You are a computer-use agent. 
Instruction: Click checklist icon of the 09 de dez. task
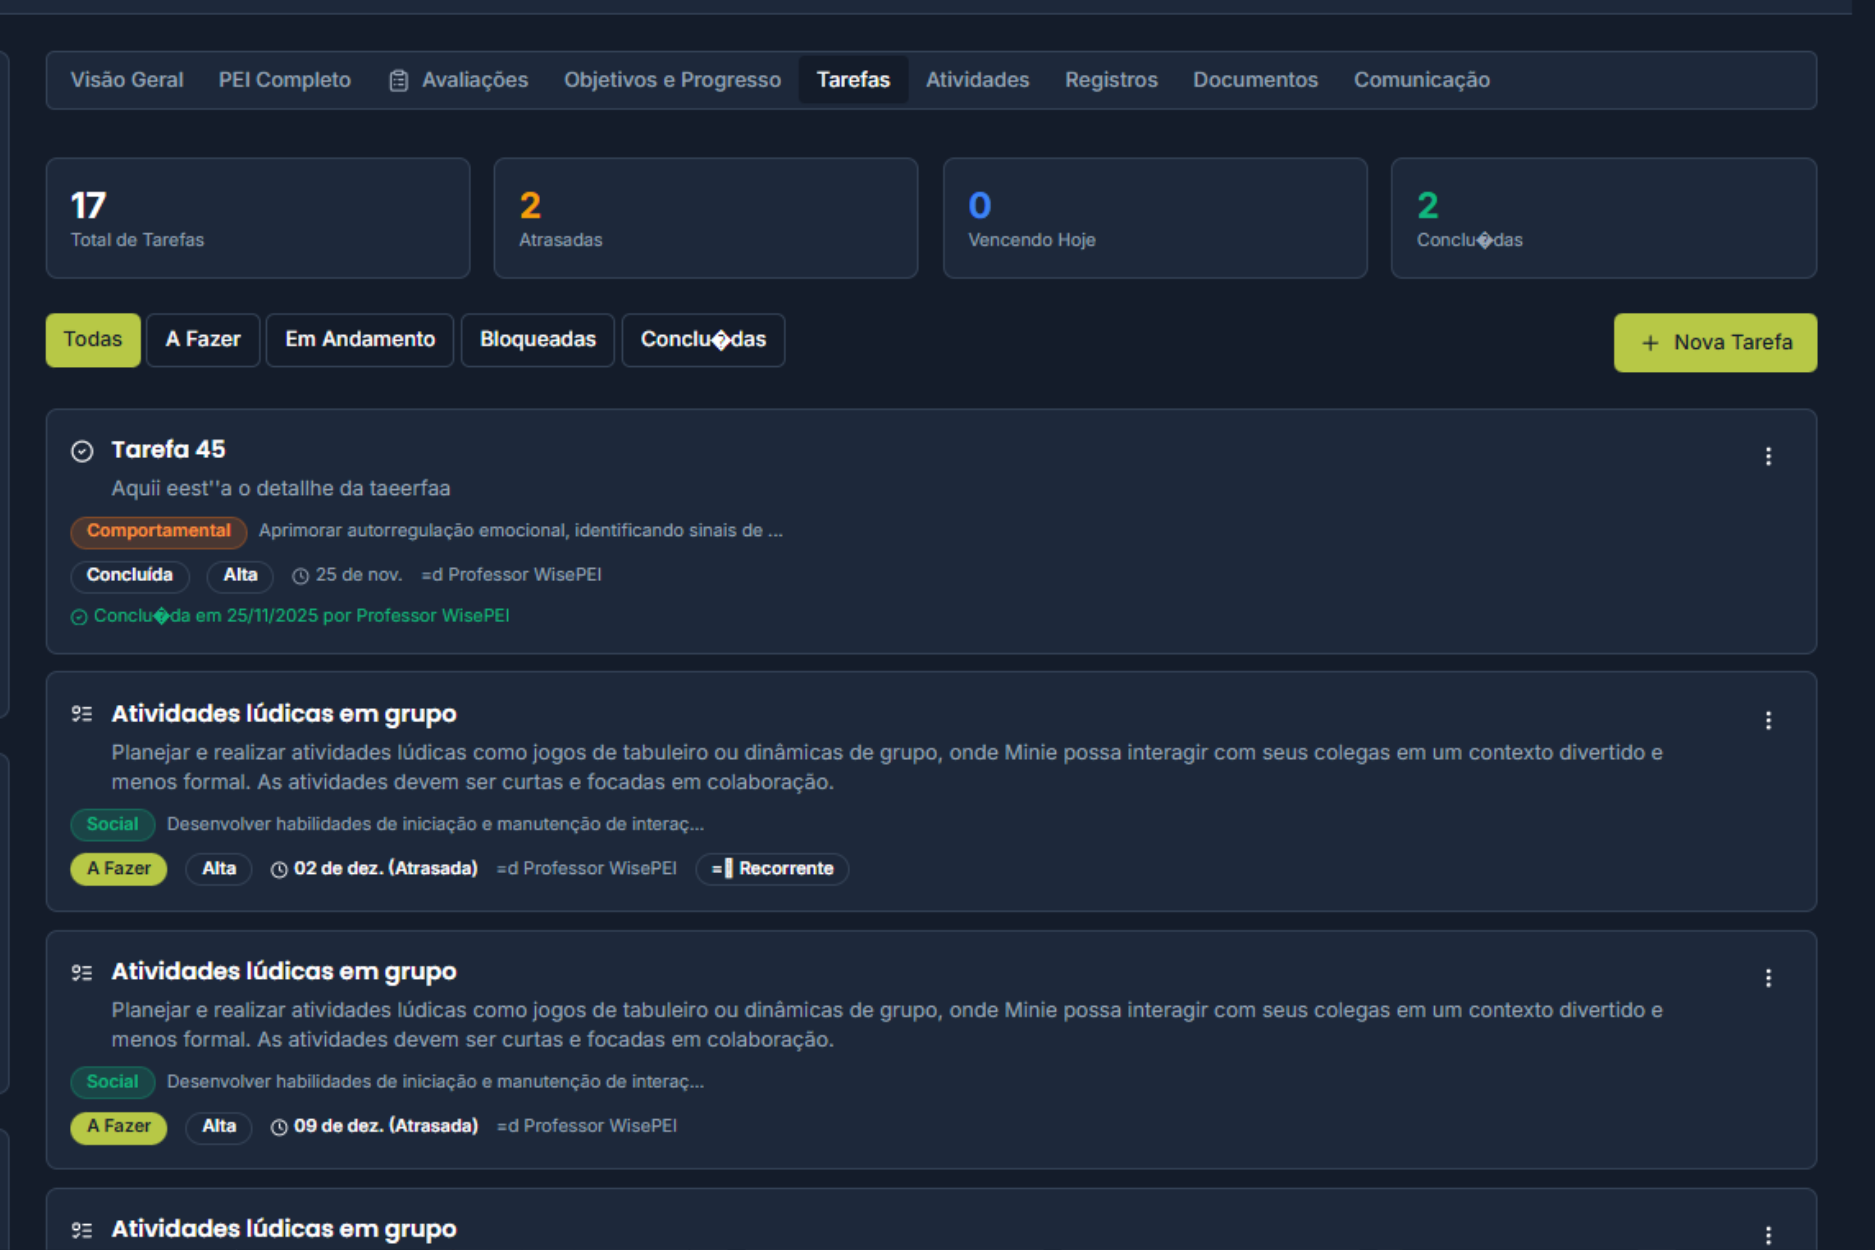[x=82, y=972]
